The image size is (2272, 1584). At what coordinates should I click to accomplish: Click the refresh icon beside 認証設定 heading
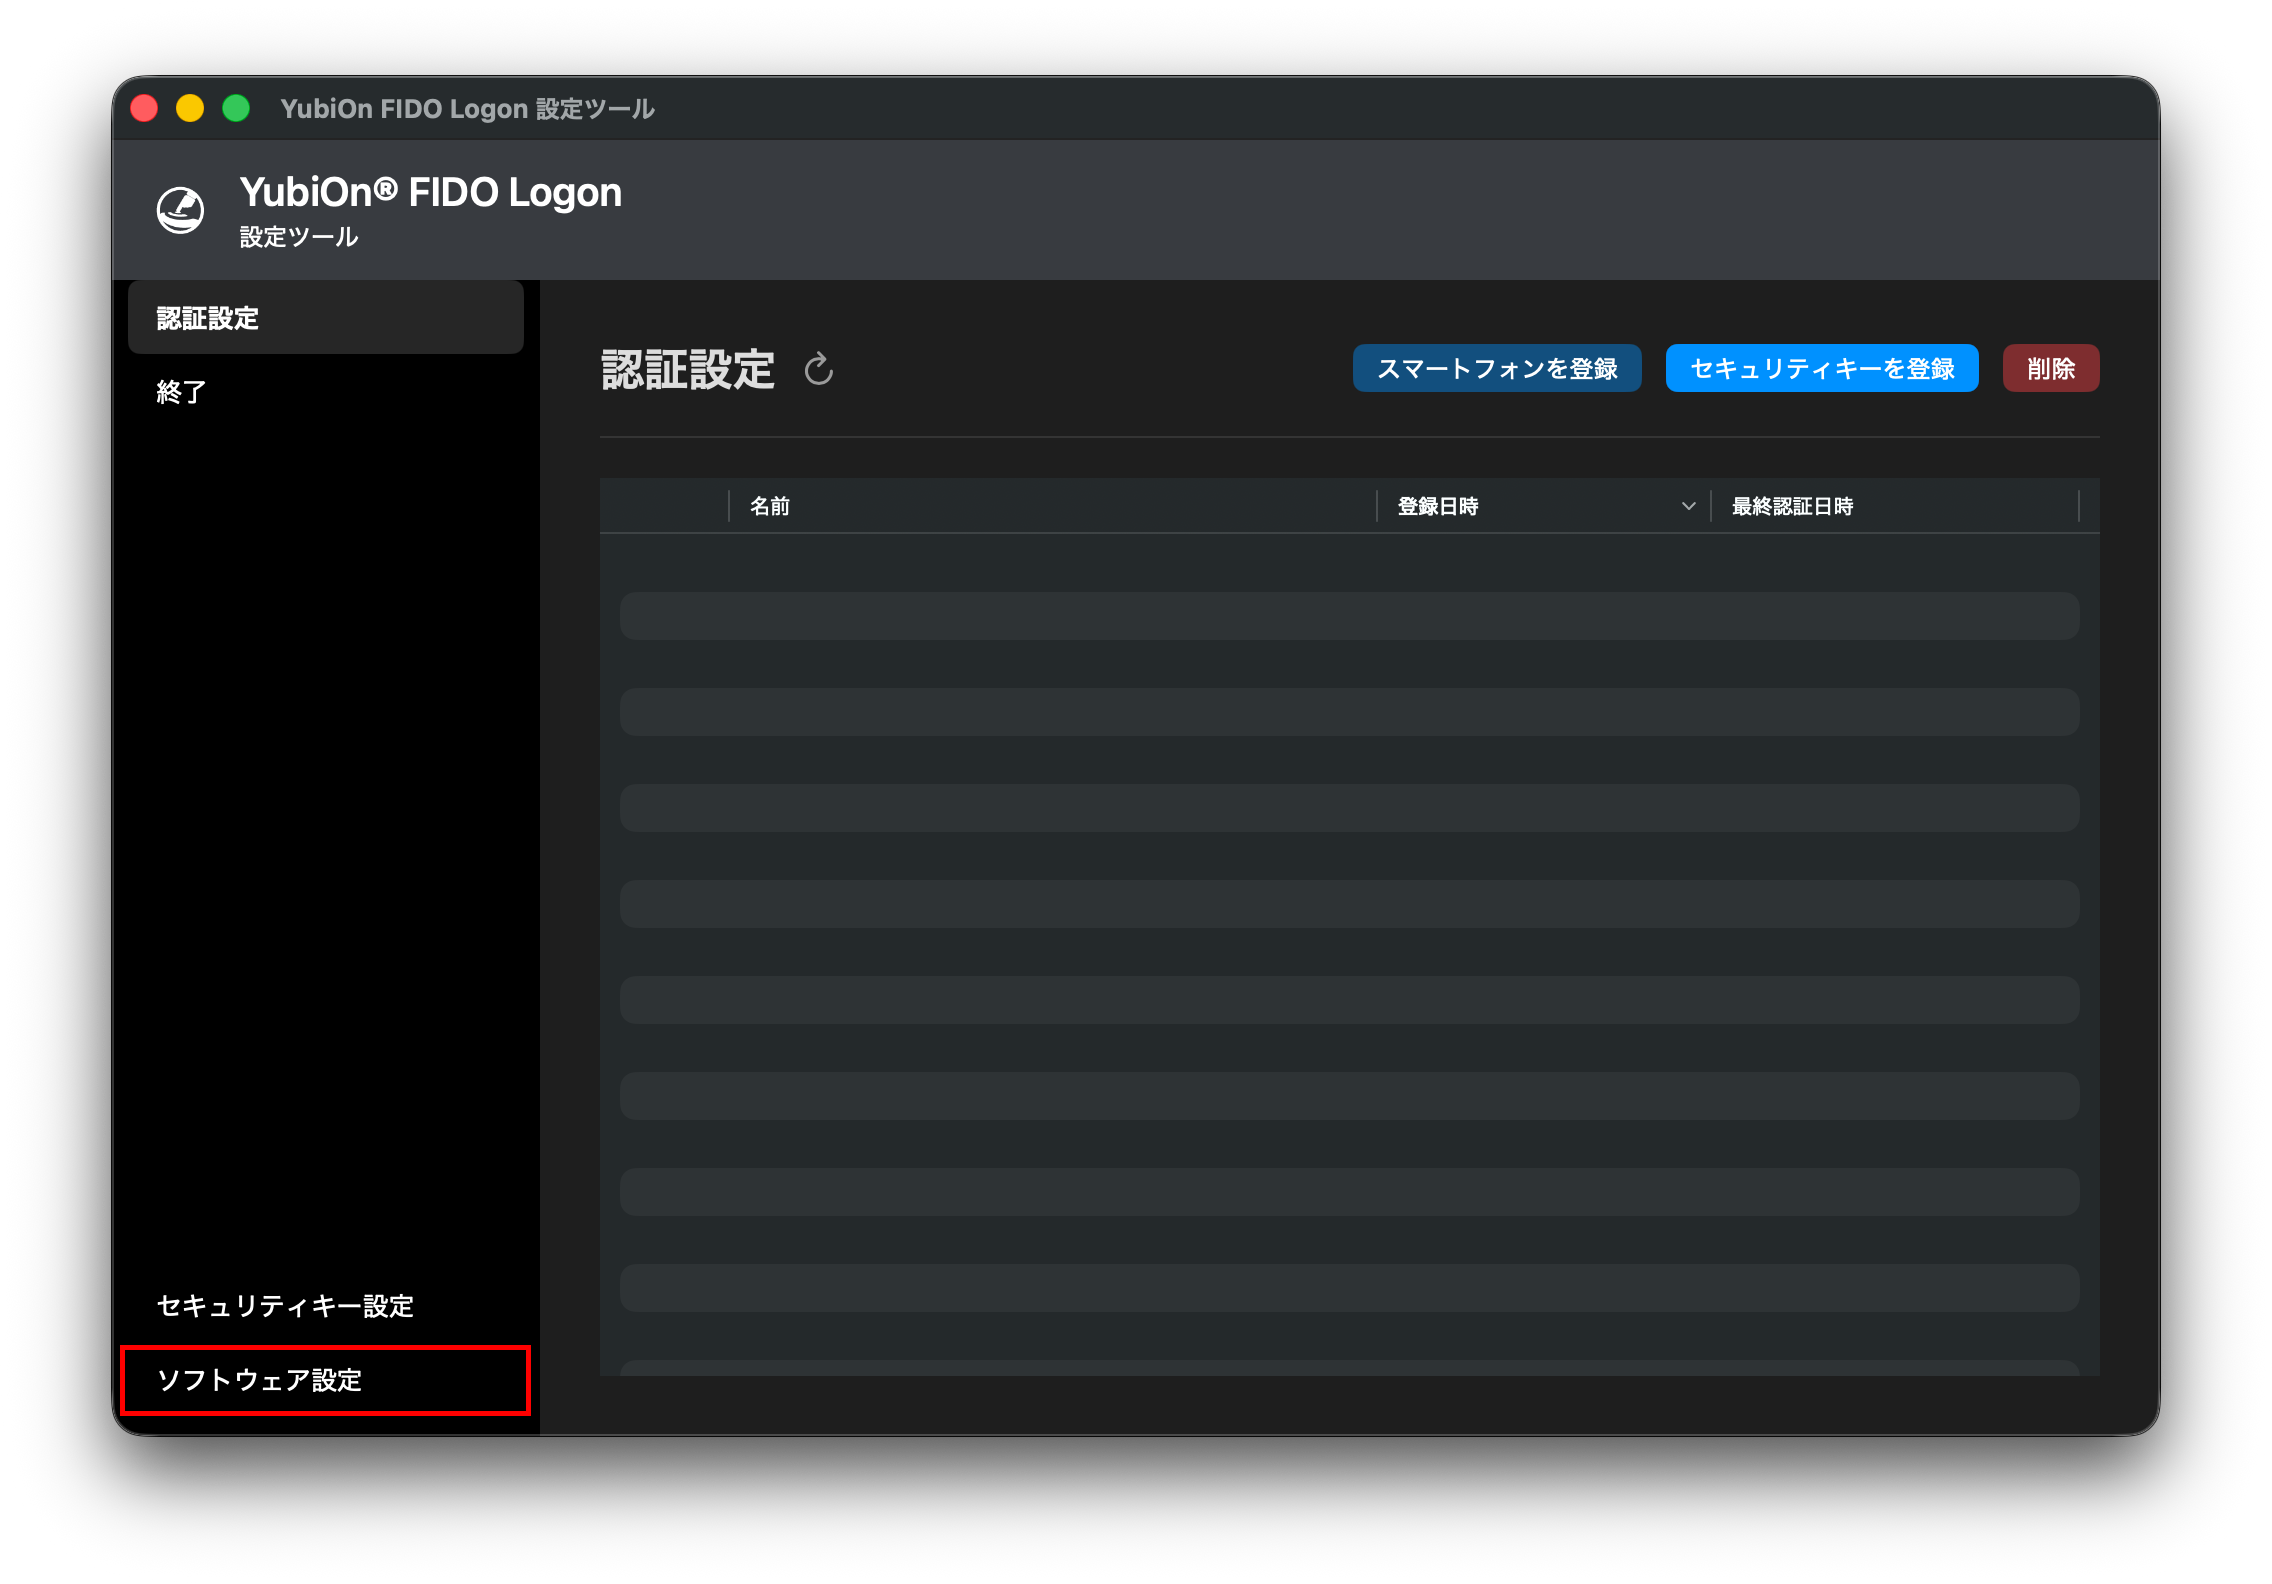pos(818,369)
